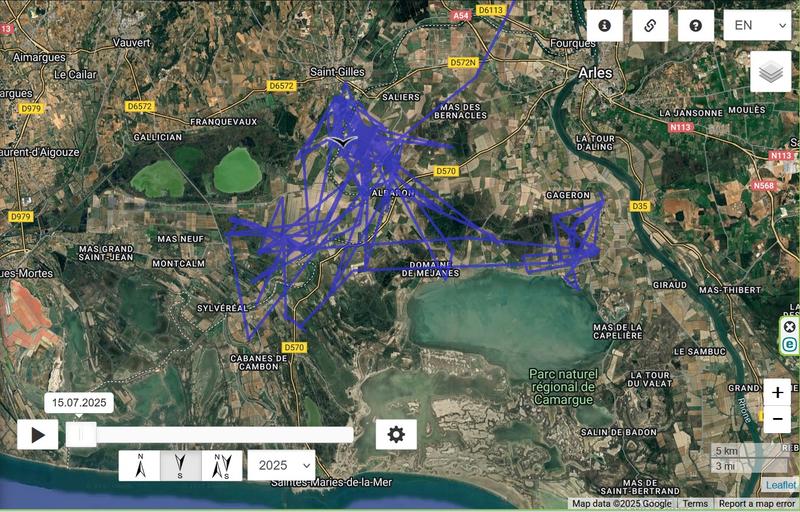The image size is (800, 512).
Task: Click the 5 km scale bar
Action: click(x=749, y=451)
